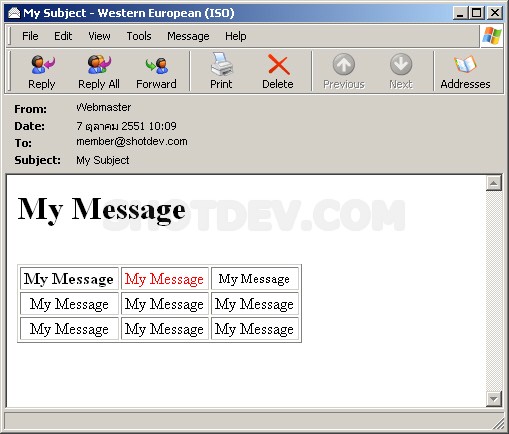The width and height of the screenshot is (509, 434).
Task: Click the red My Message table cell
Action: point(165,279)
